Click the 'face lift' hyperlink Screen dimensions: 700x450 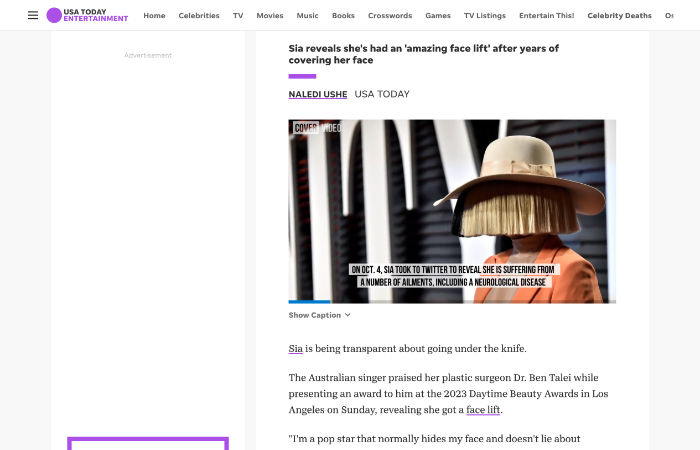tap(484, 410)
